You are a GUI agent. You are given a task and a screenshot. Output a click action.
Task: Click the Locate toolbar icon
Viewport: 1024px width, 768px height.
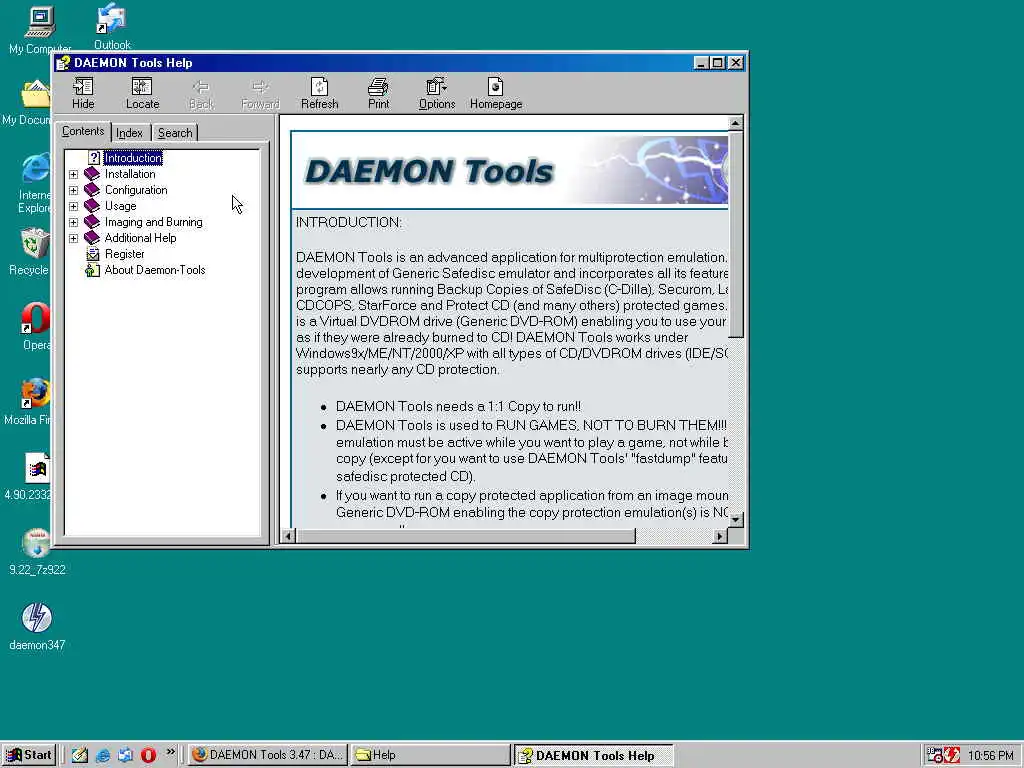(142, 87)
